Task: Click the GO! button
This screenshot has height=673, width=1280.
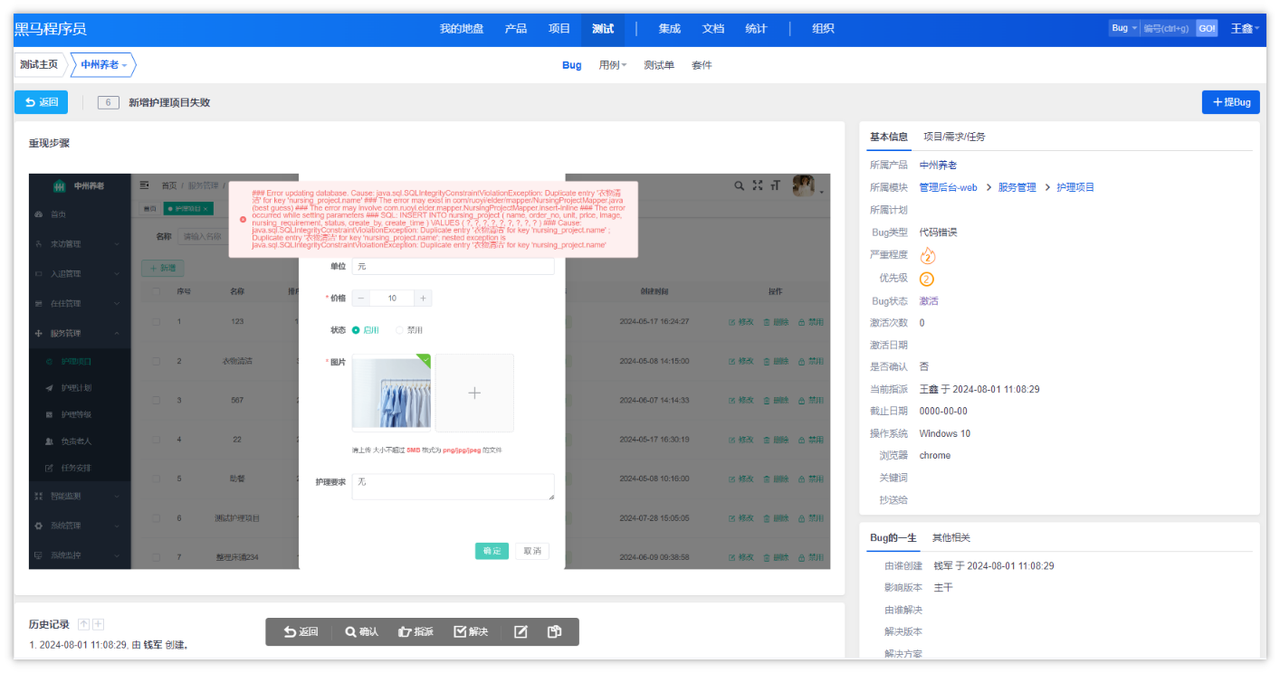Action: coord(1207,28)
